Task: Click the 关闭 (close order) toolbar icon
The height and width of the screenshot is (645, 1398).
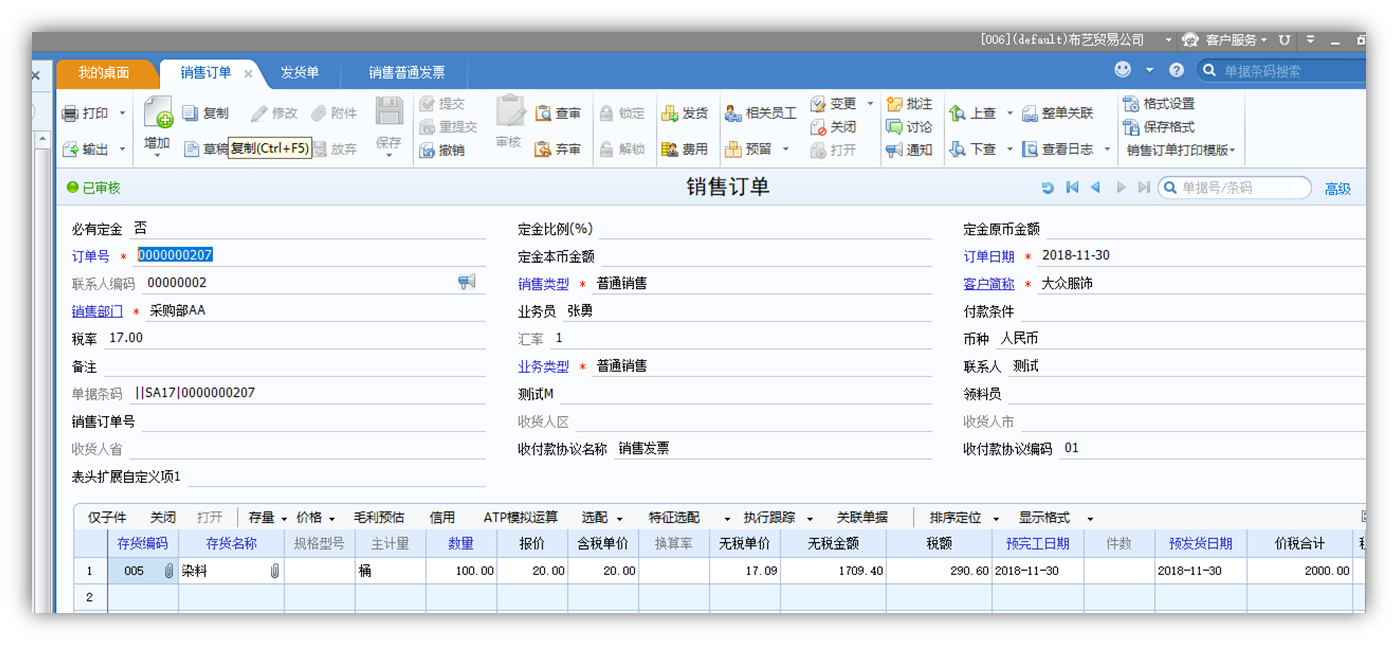Action: [x=818, y=127]
